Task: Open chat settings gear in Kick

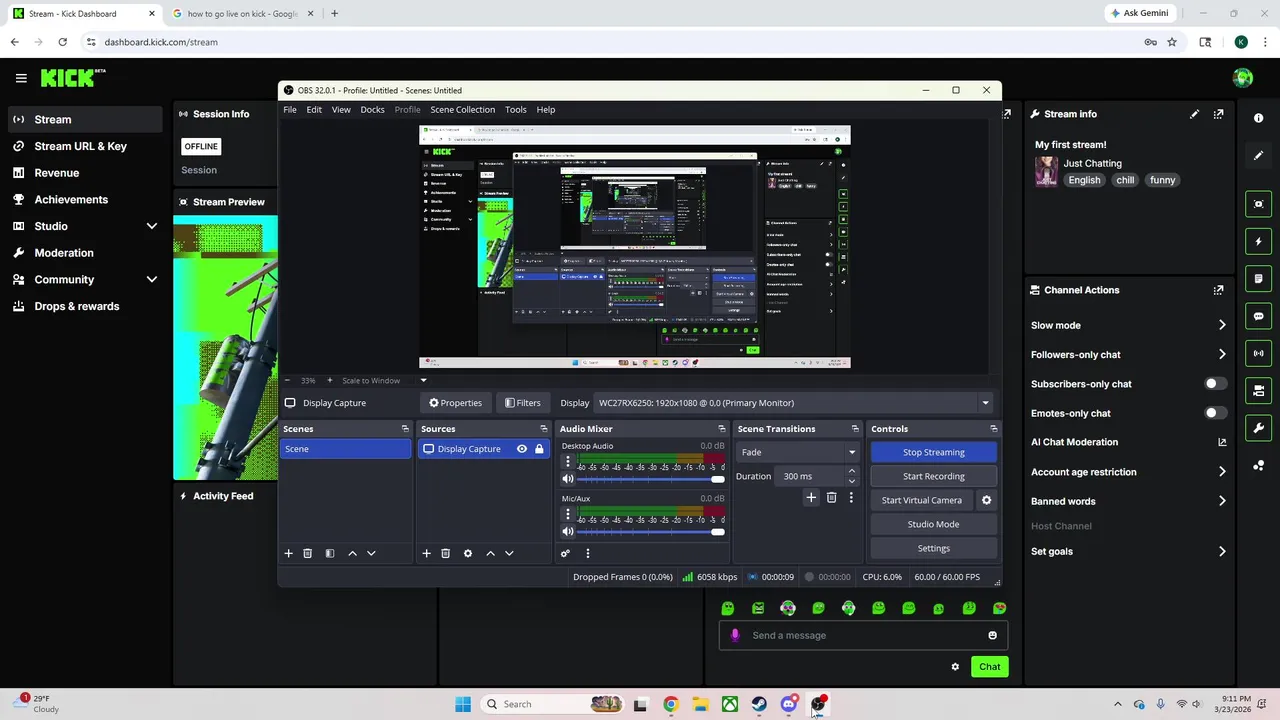Action: click(955, 667)
